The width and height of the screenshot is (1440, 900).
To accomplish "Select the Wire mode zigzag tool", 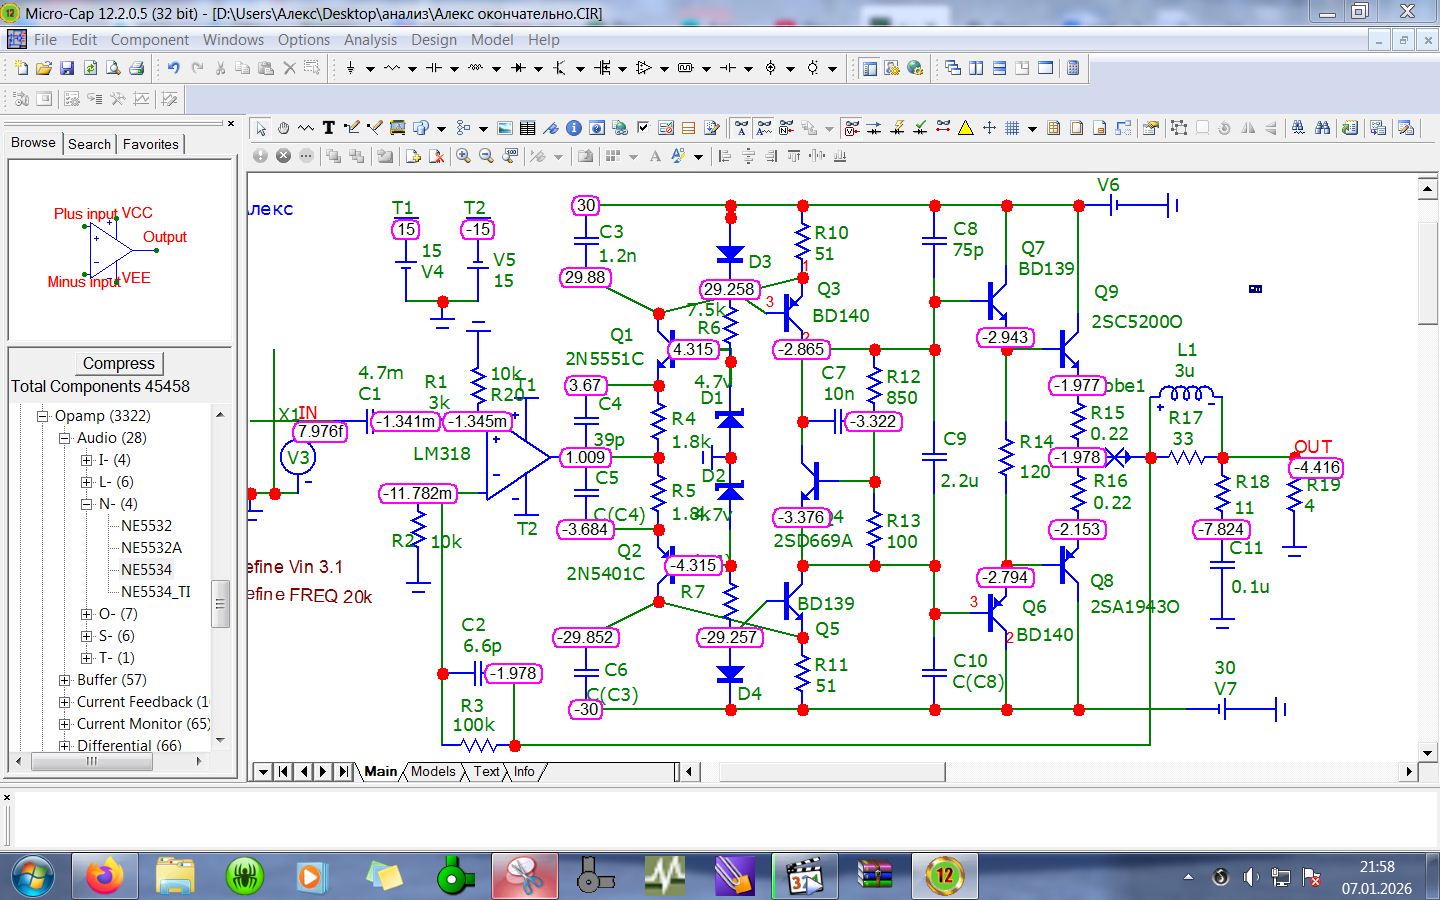I will tap(306, 128).
